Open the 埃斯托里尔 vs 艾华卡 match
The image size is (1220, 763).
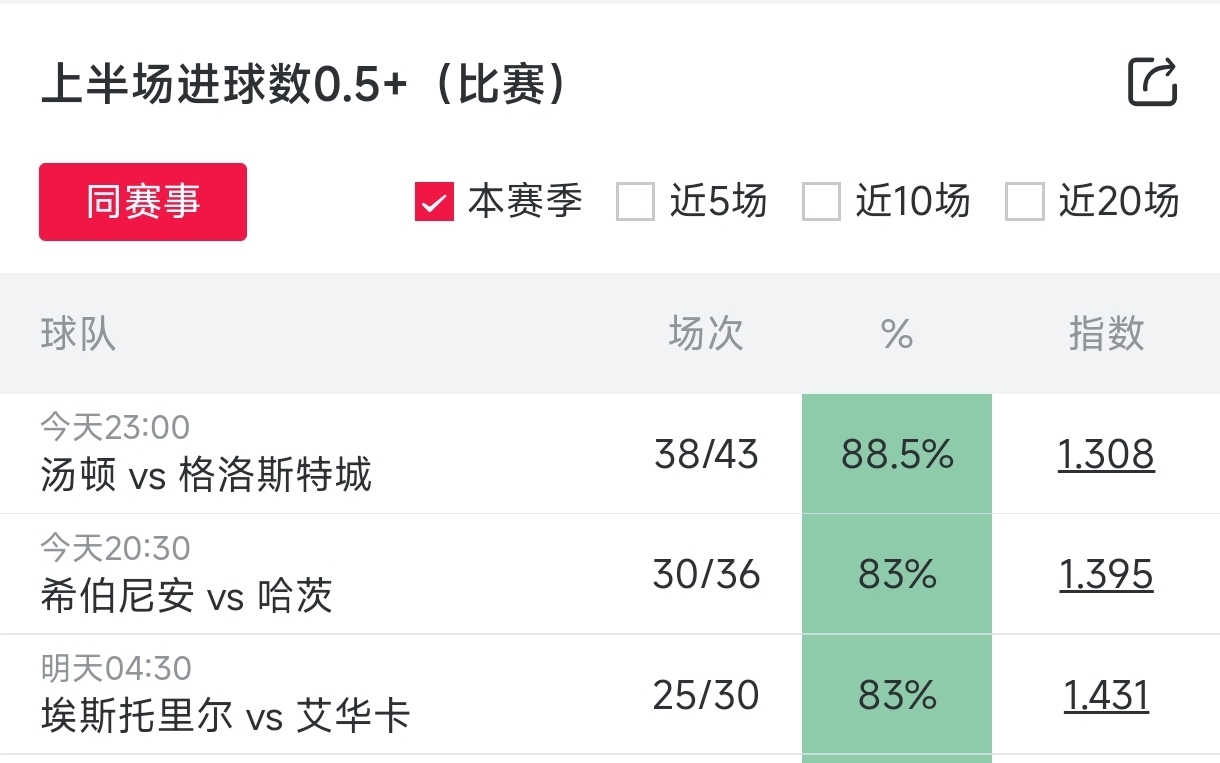pyautogui.click(x=226, y=716)
